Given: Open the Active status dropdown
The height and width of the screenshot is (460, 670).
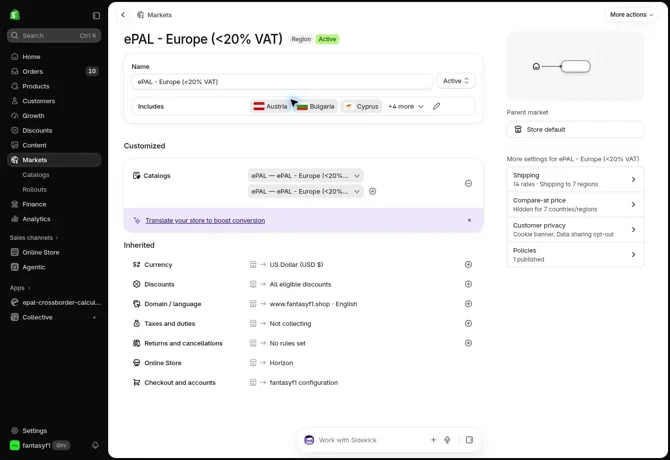Looking at the screenshot, I should 455,81.
